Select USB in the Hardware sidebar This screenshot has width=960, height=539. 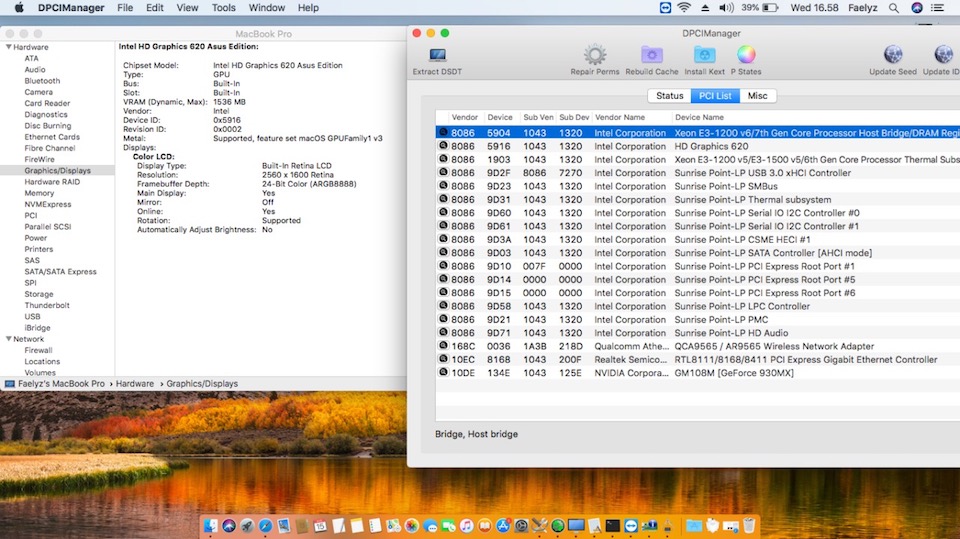pyautogui.click(x=32, y=317)
